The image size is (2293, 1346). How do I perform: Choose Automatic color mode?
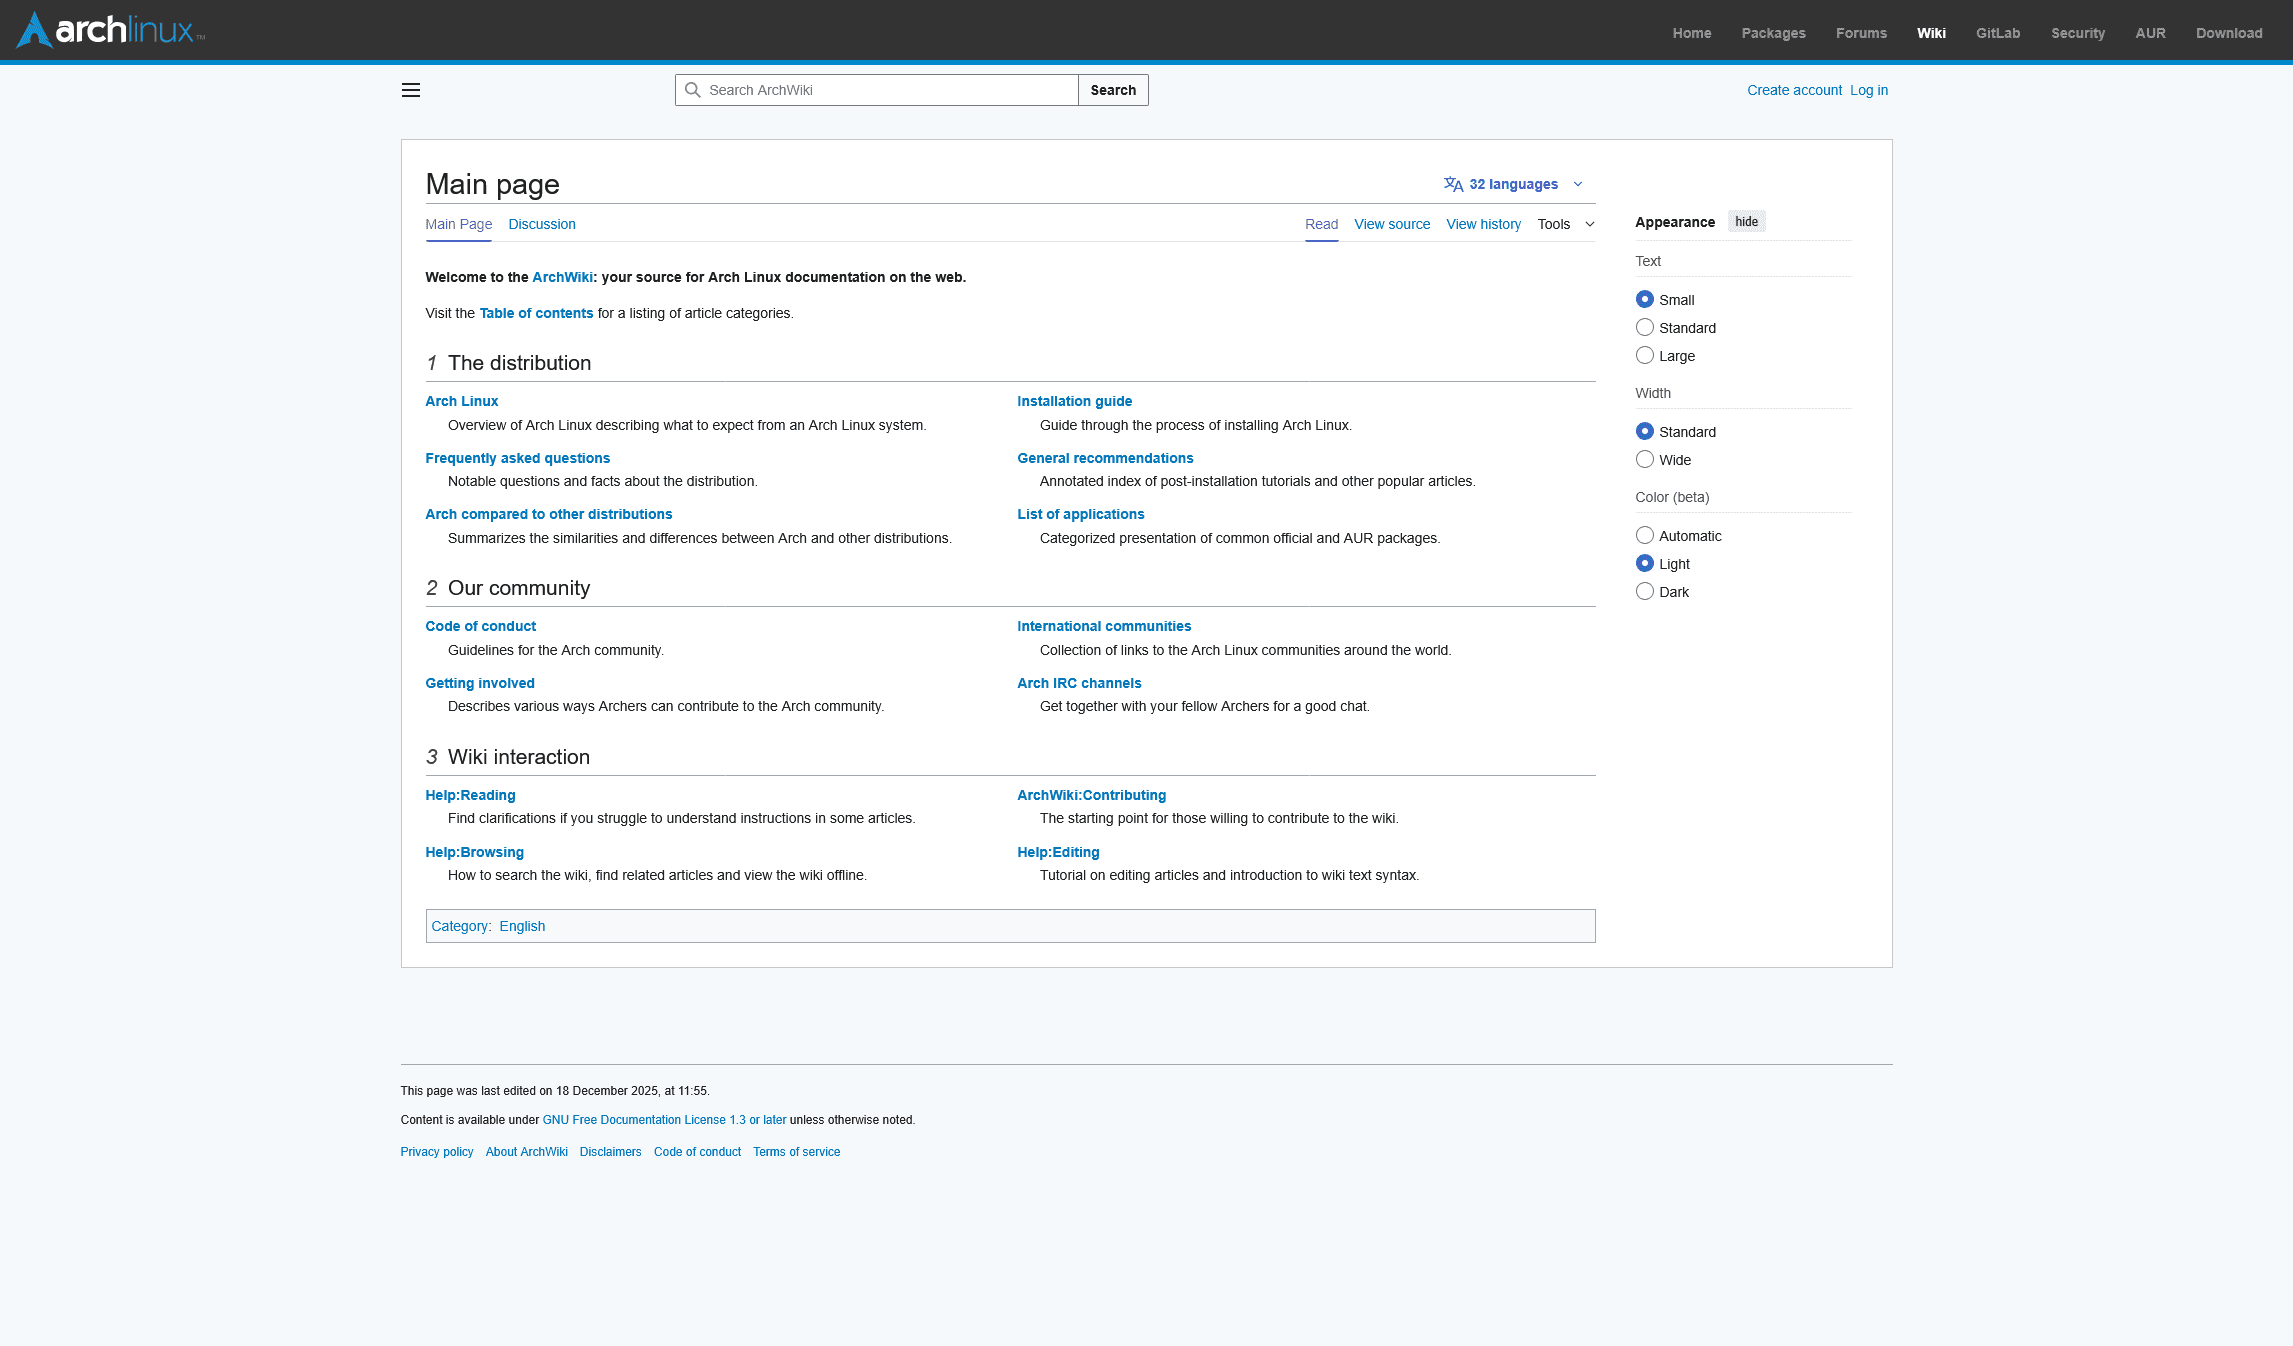click(1645, 535)
